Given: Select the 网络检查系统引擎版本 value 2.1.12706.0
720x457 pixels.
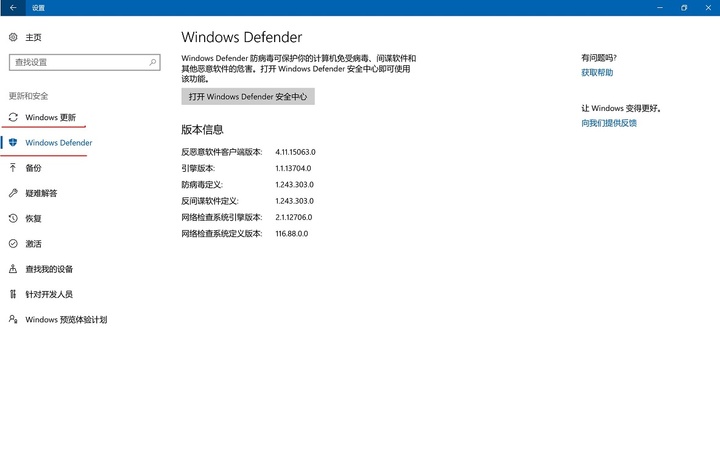Looking at the screenshot, I should (x=293, y=217).
